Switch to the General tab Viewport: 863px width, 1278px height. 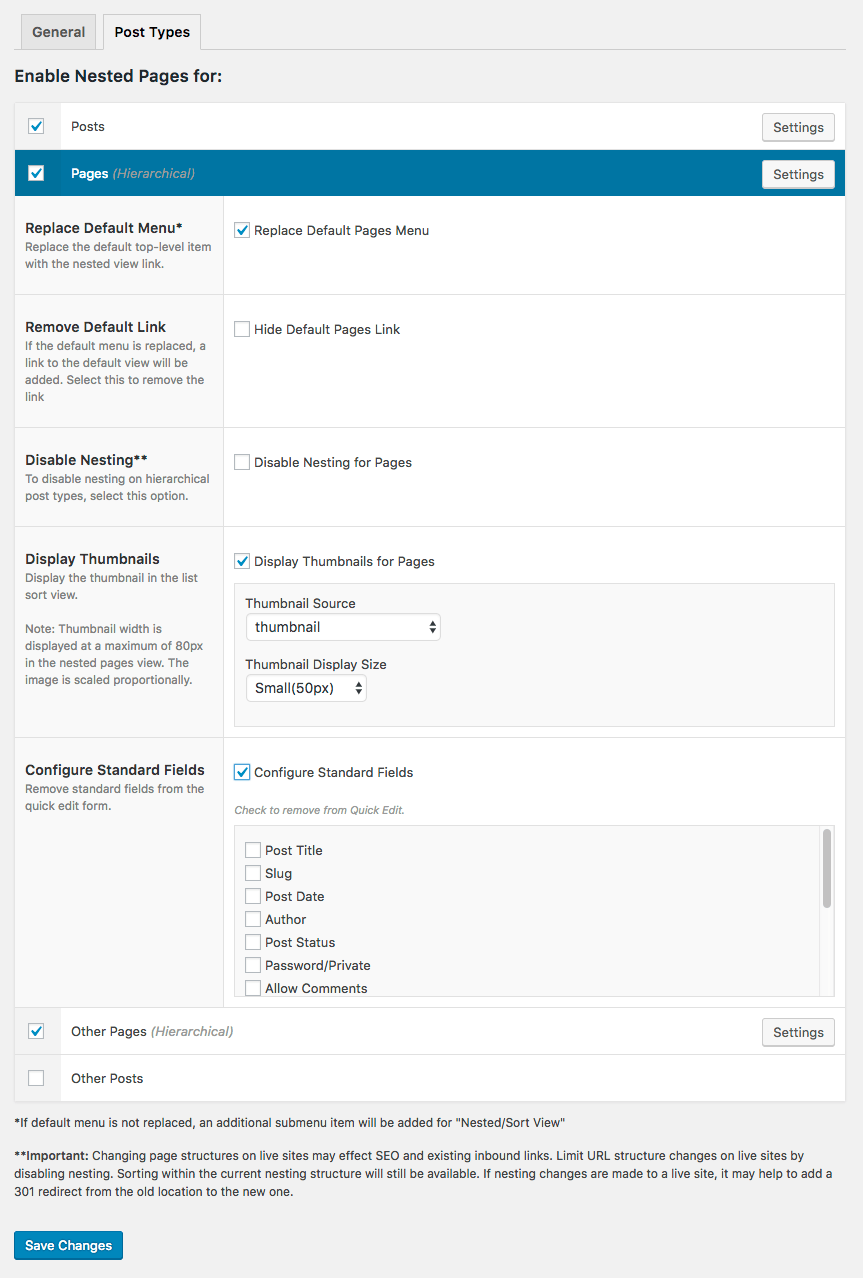59,32
